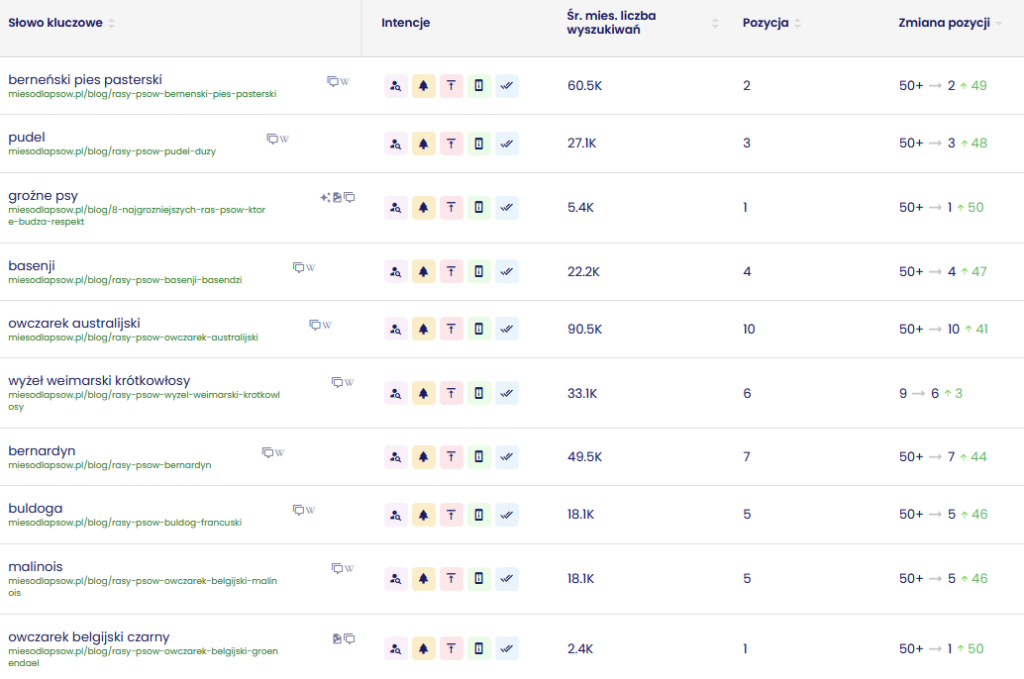Screen dimensions: 1024x679
Task: Click the image SERP icon beside owczarek belgijski czarny
Action: point(337,638)
